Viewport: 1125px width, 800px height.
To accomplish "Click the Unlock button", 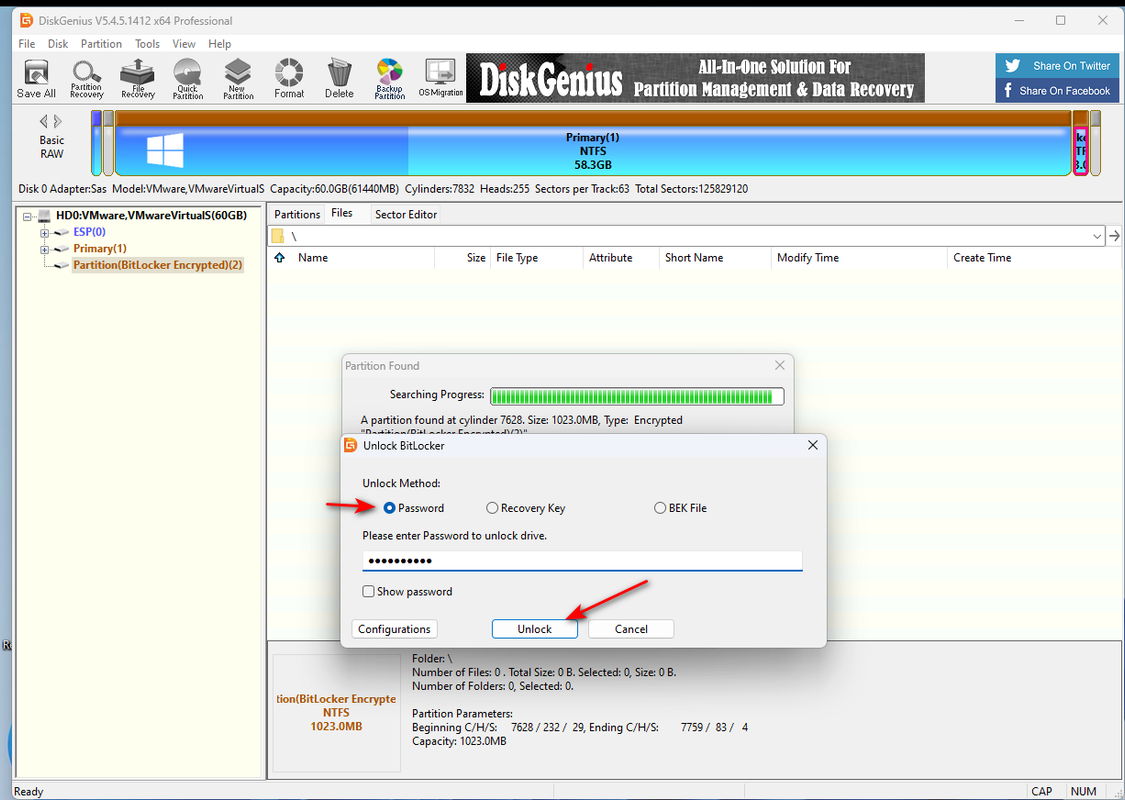I will pyautogui.click(x=535, y=629).
